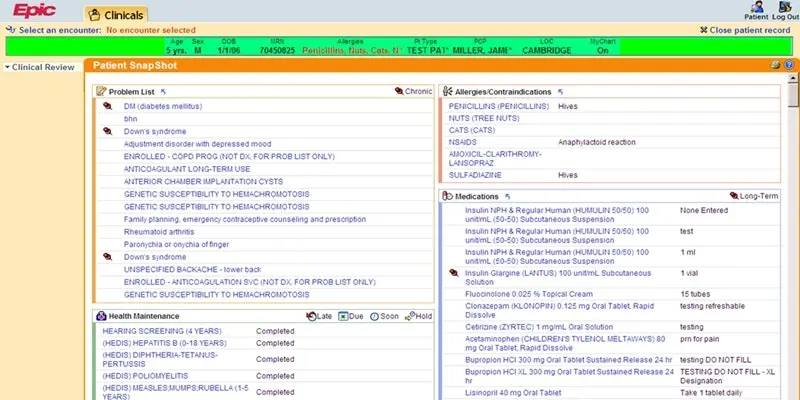Screen dimensions: 800x400
Task: Open the NSAIDS allergy entry
Action: pos(462,142)
